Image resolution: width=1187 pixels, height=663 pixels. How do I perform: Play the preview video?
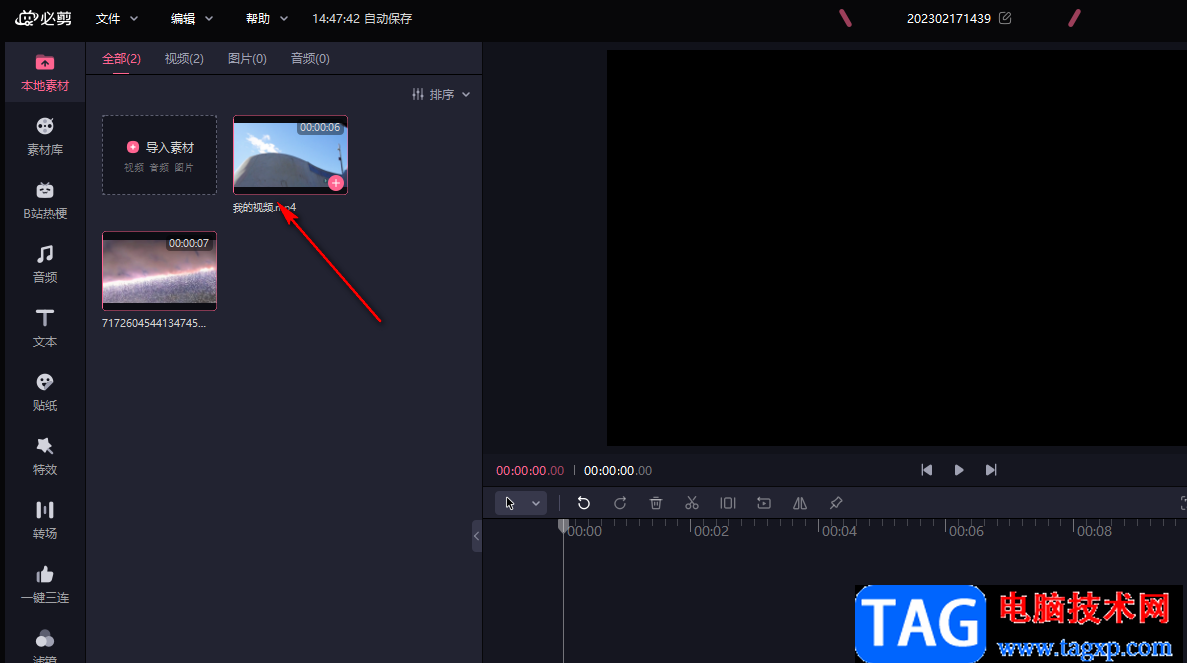(959, 470)
